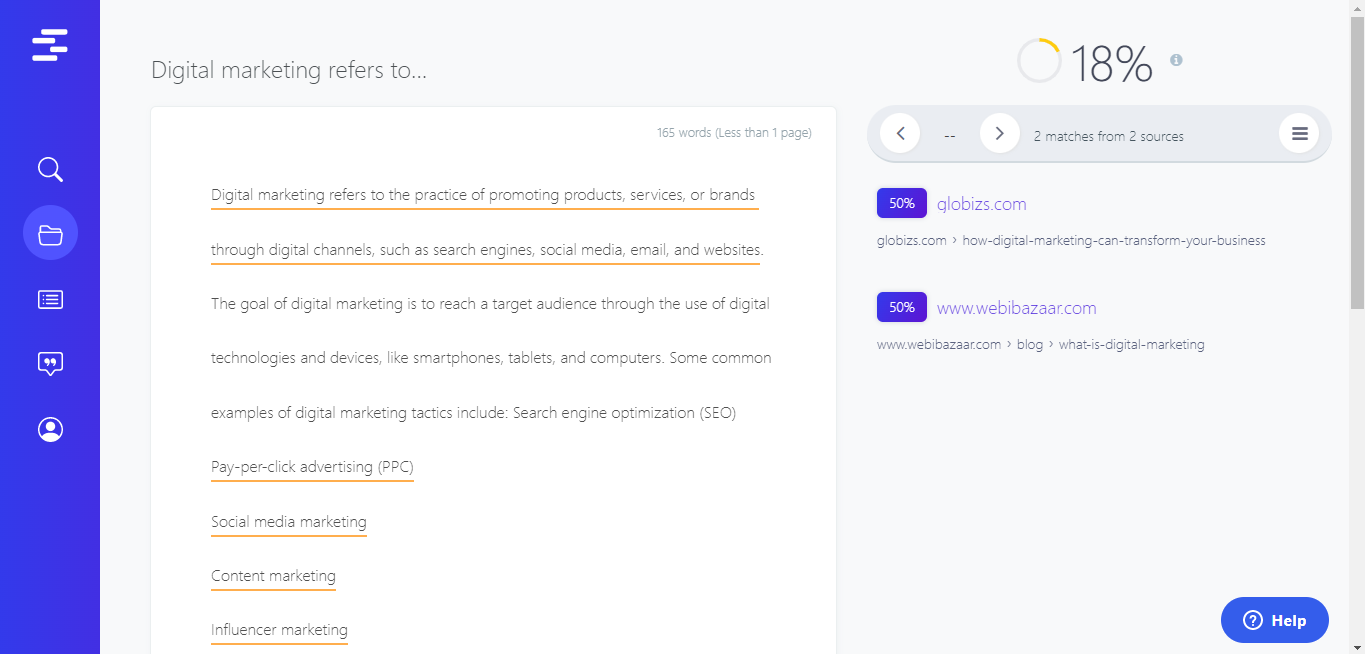
Task: Click the page vertical scrollbar
Action: (1357, 160)
